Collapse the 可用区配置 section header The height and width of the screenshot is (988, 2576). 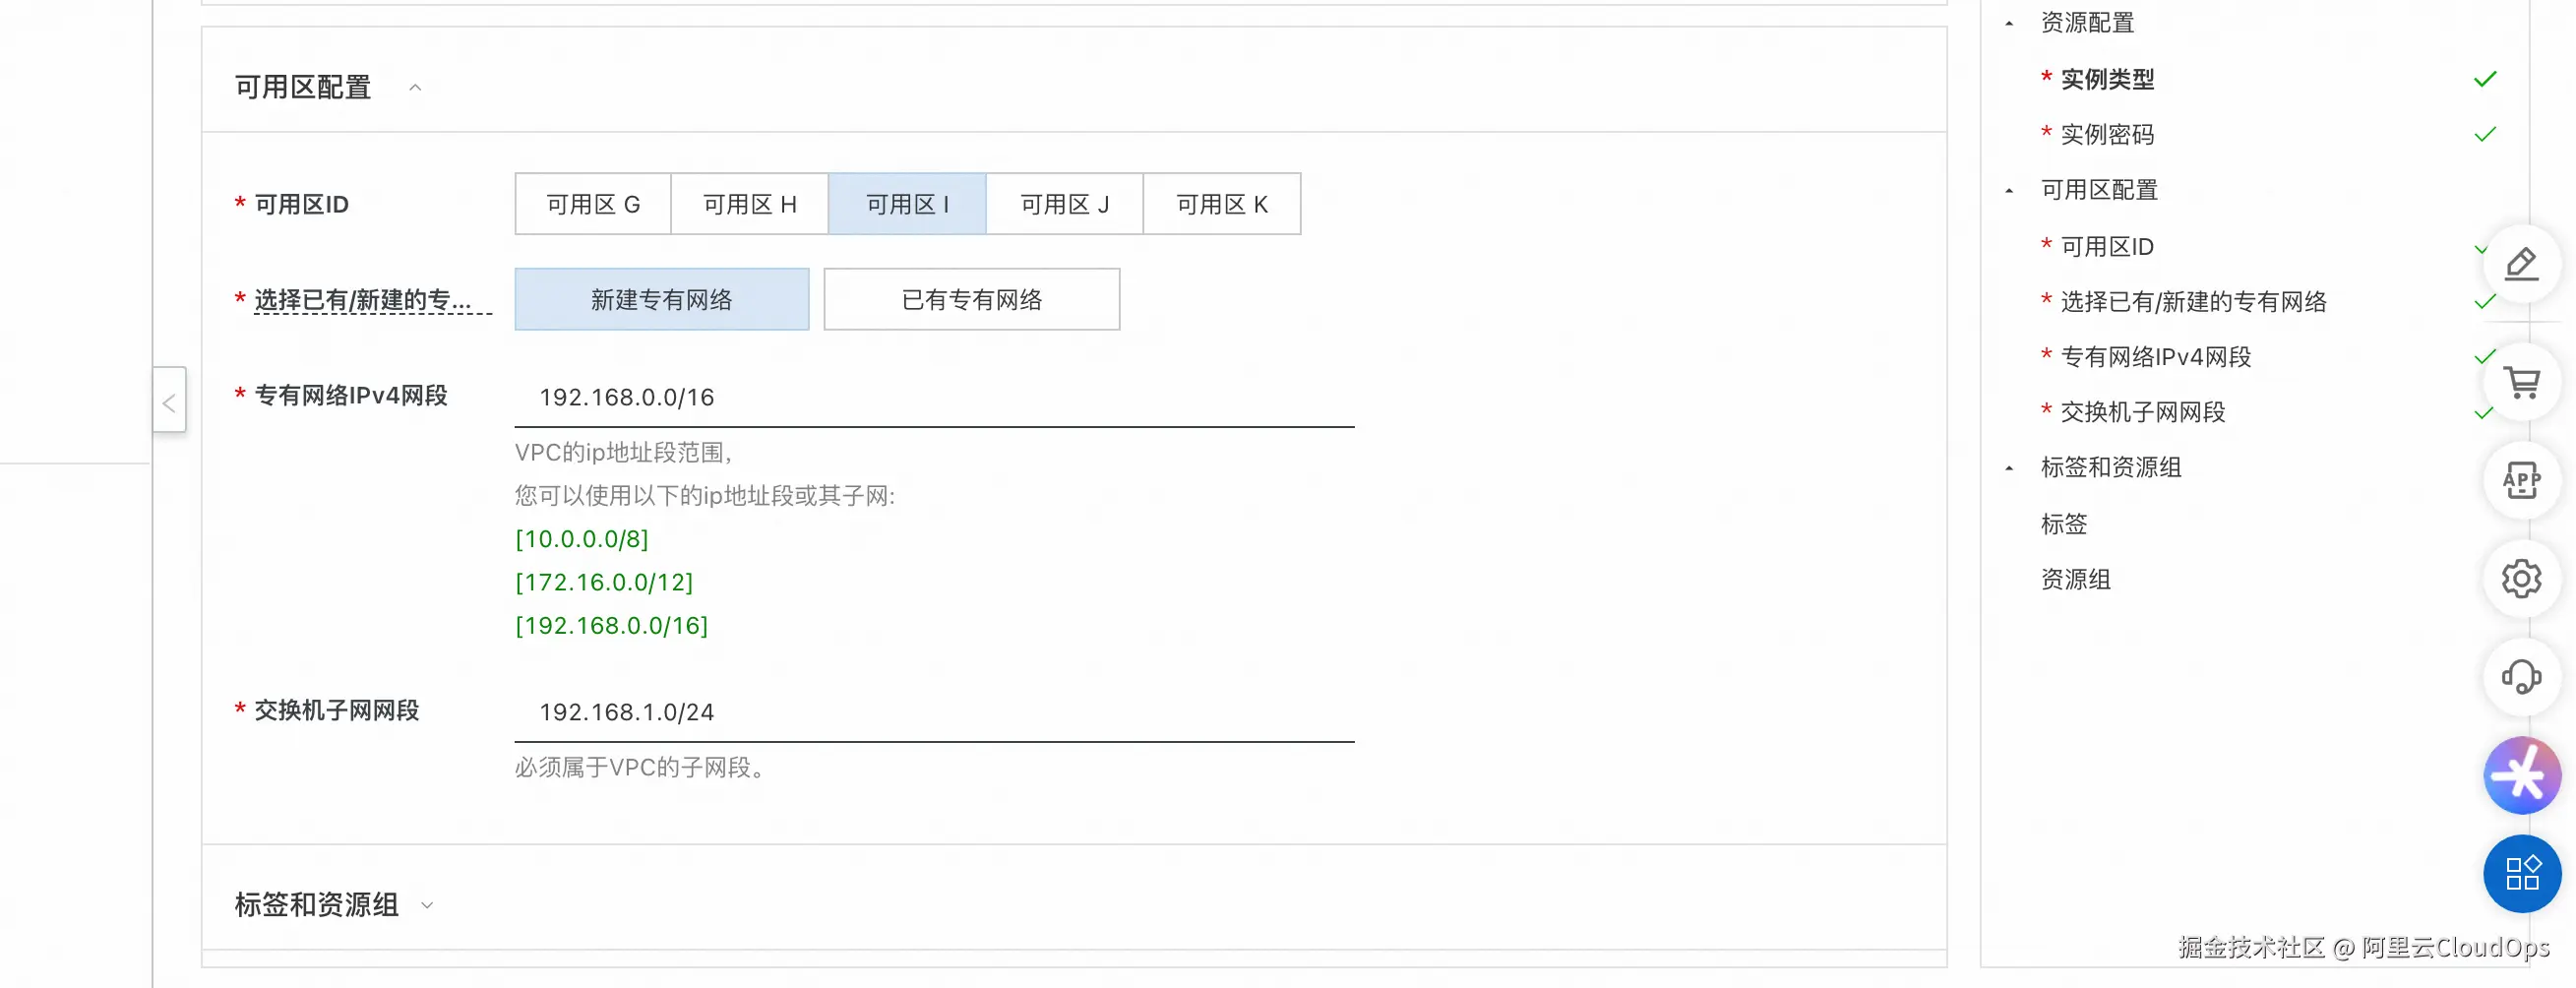click(x=415, y=88)
